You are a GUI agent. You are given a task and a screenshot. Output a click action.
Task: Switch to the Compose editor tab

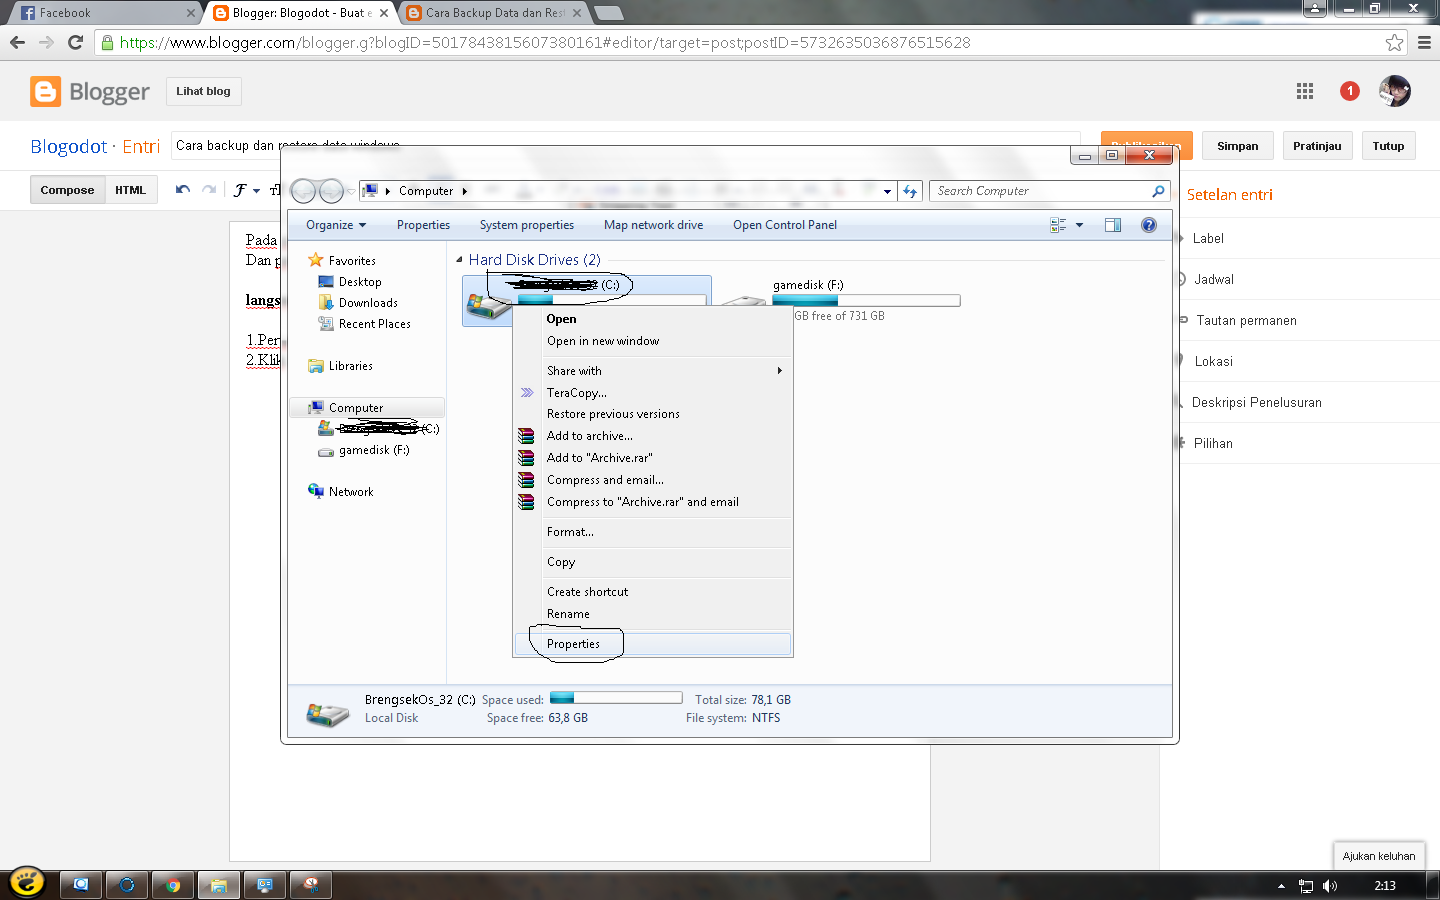pos(67,190)
